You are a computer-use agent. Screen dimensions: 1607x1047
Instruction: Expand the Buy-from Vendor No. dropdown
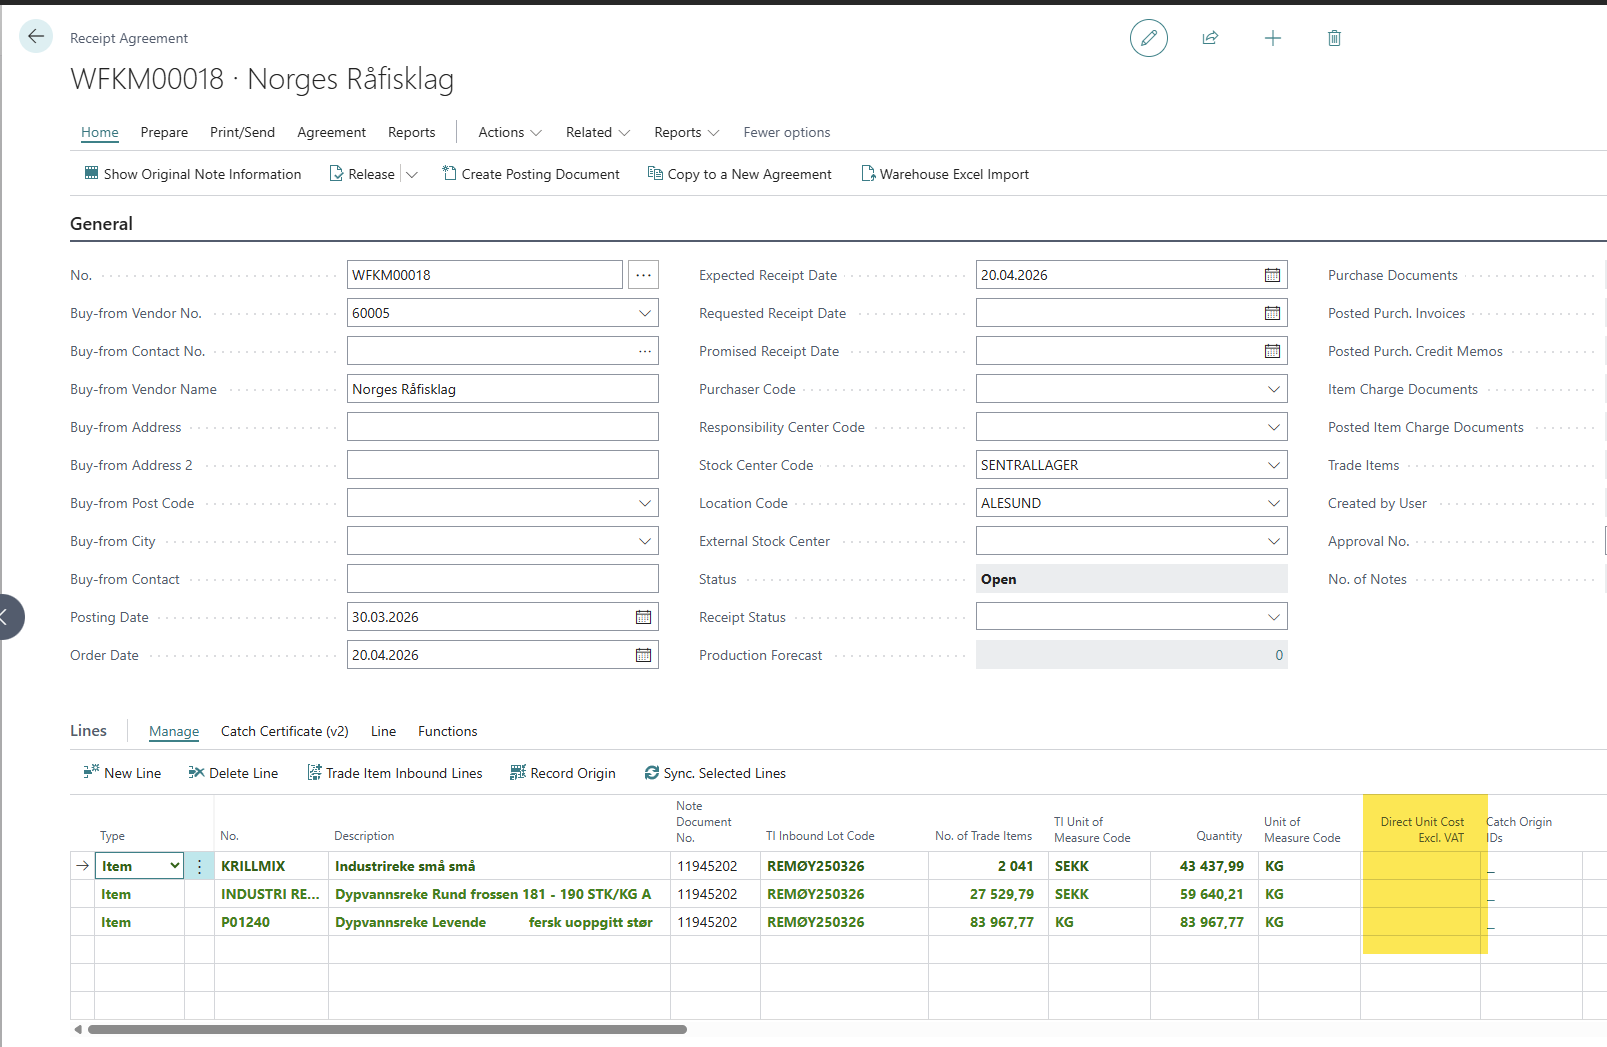coord(644,313)
